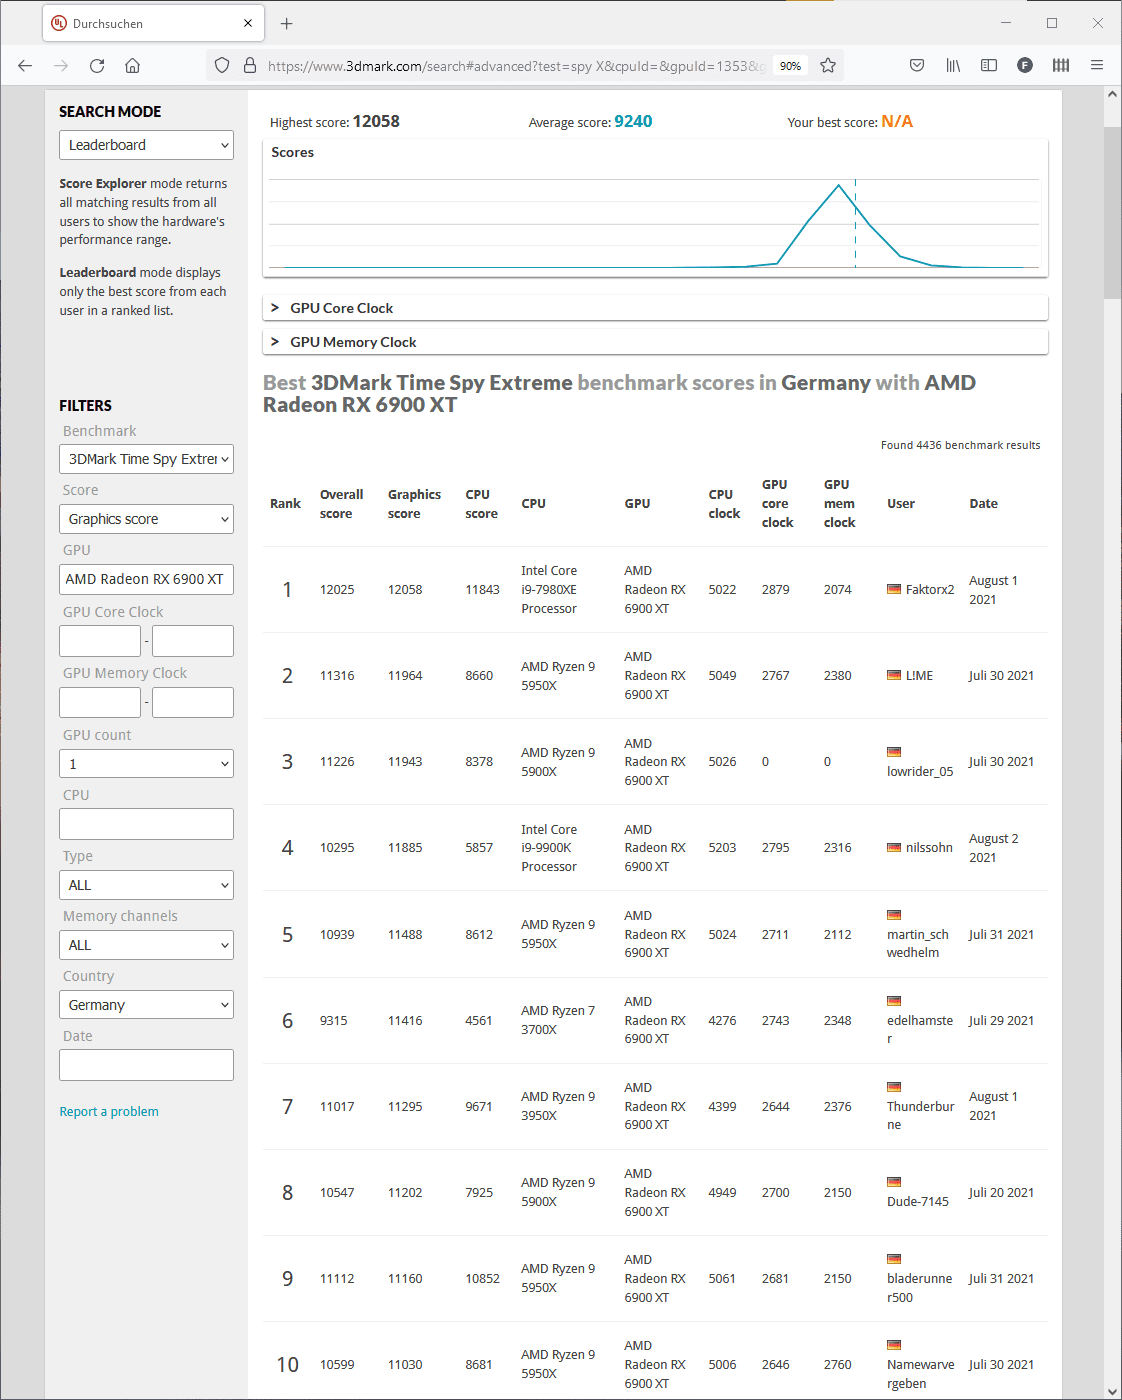Click the tracking protection shield icon
1122x1400 pixels.
222,66
